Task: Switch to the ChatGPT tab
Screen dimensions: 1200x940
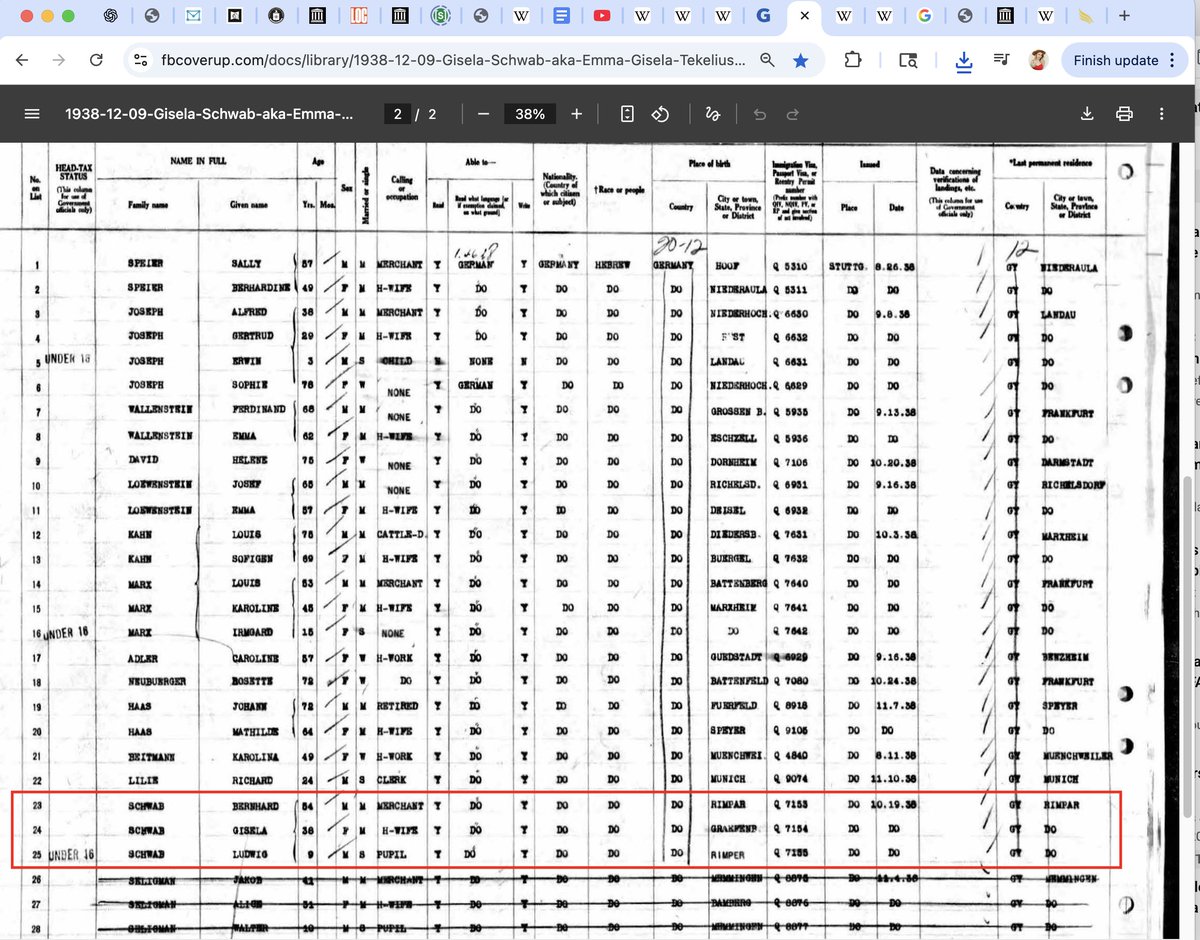Action: pyautogui.click(x=111, y=16)
